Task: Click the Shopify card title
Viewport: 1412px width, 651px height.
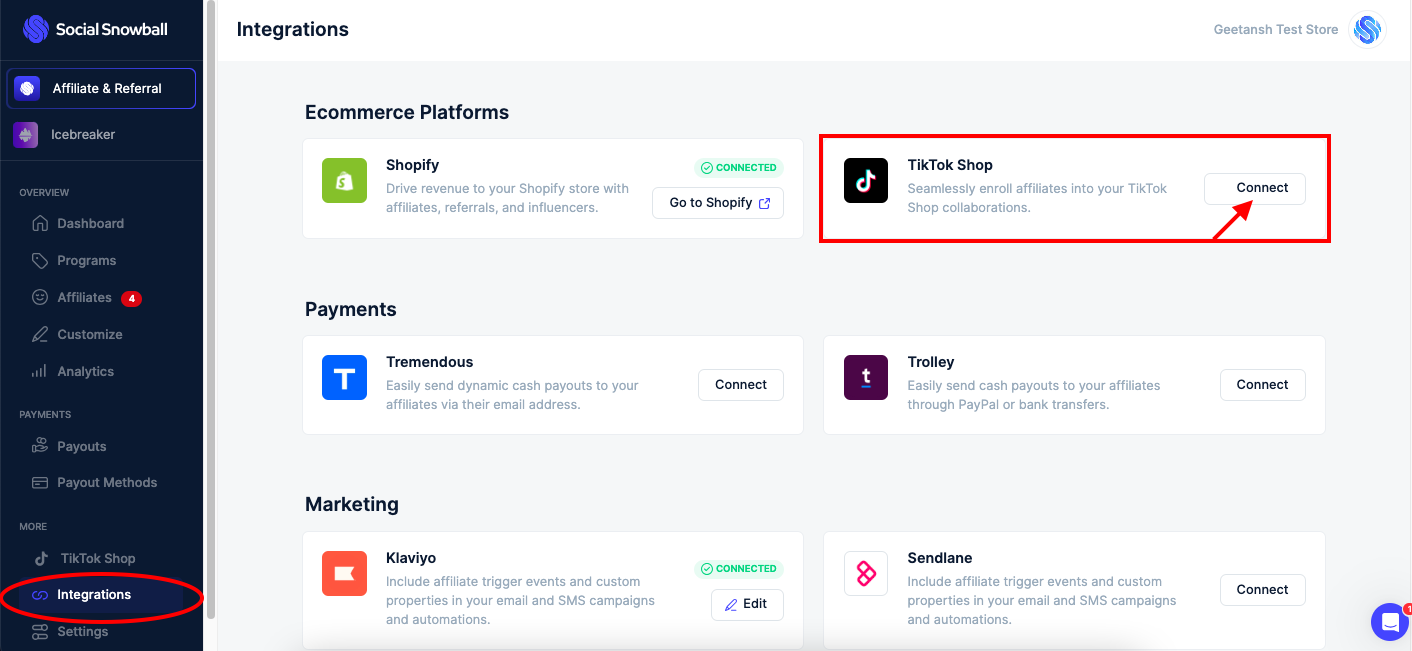Action: 413,165
